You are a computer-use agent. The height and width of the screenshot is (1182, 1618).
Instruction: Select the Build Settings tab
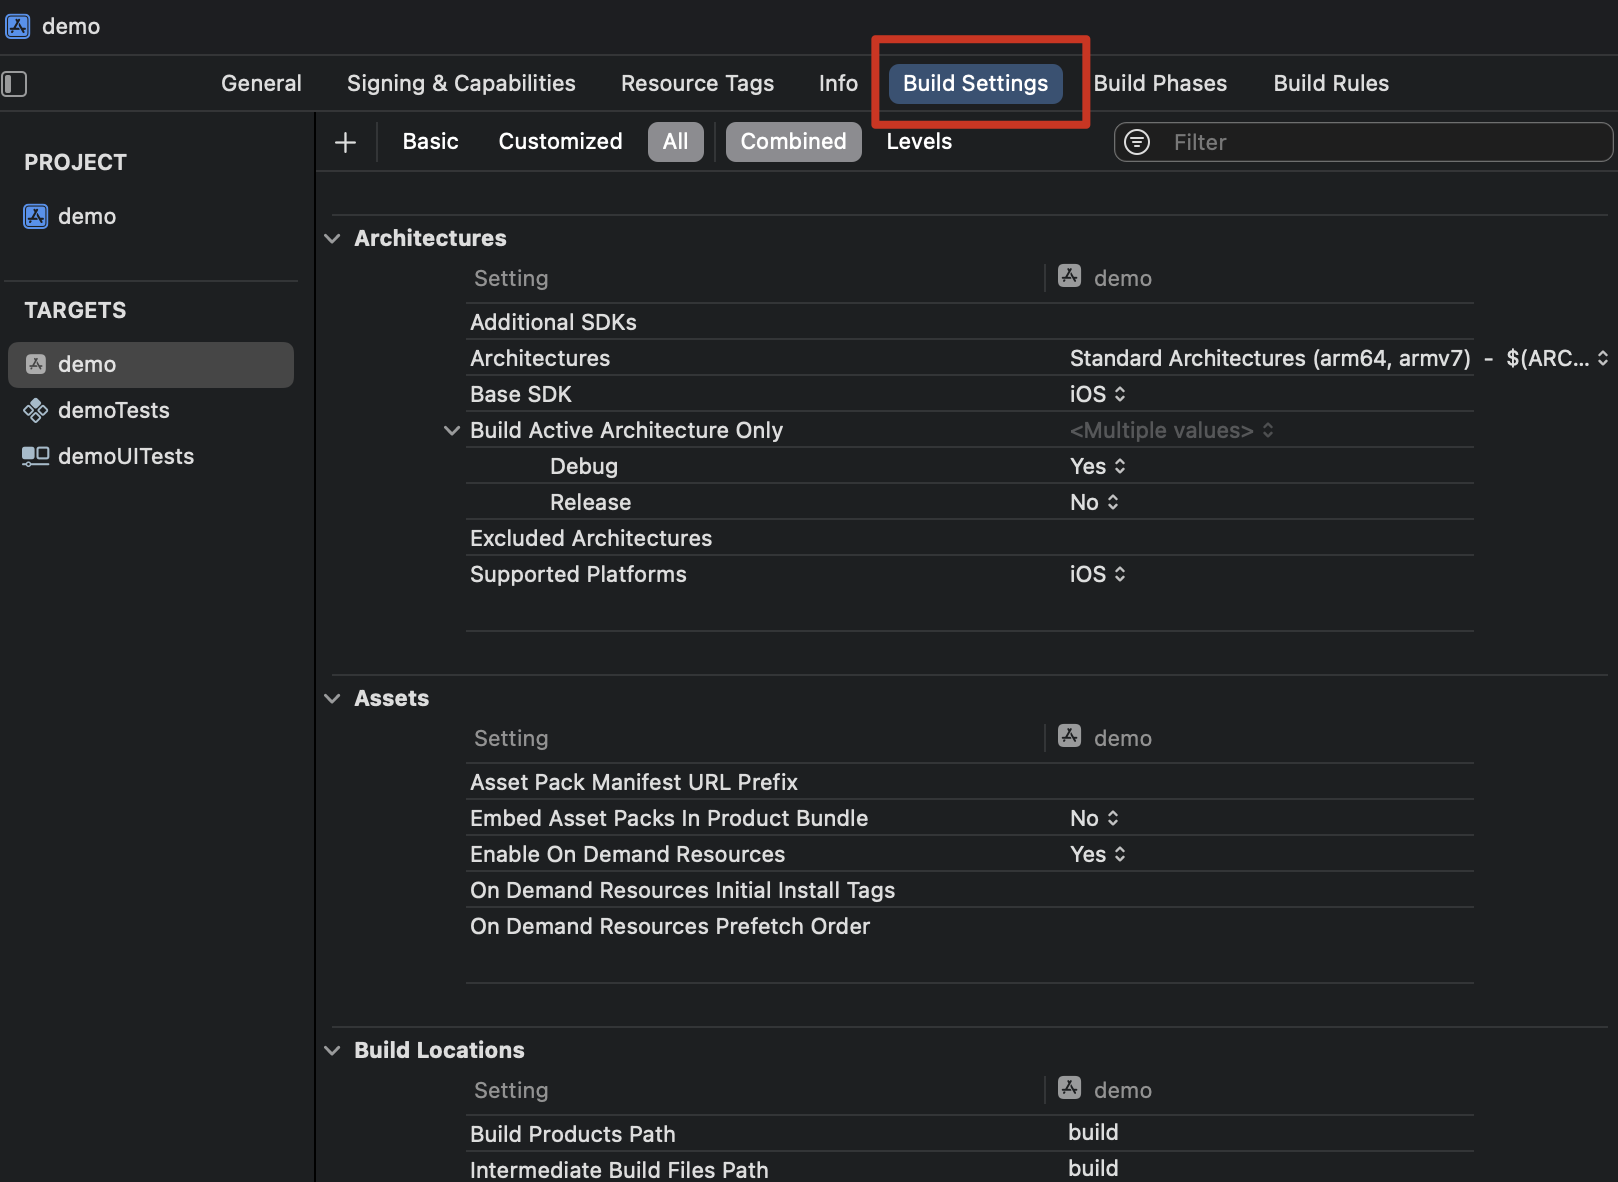click(x=976, y=83)
